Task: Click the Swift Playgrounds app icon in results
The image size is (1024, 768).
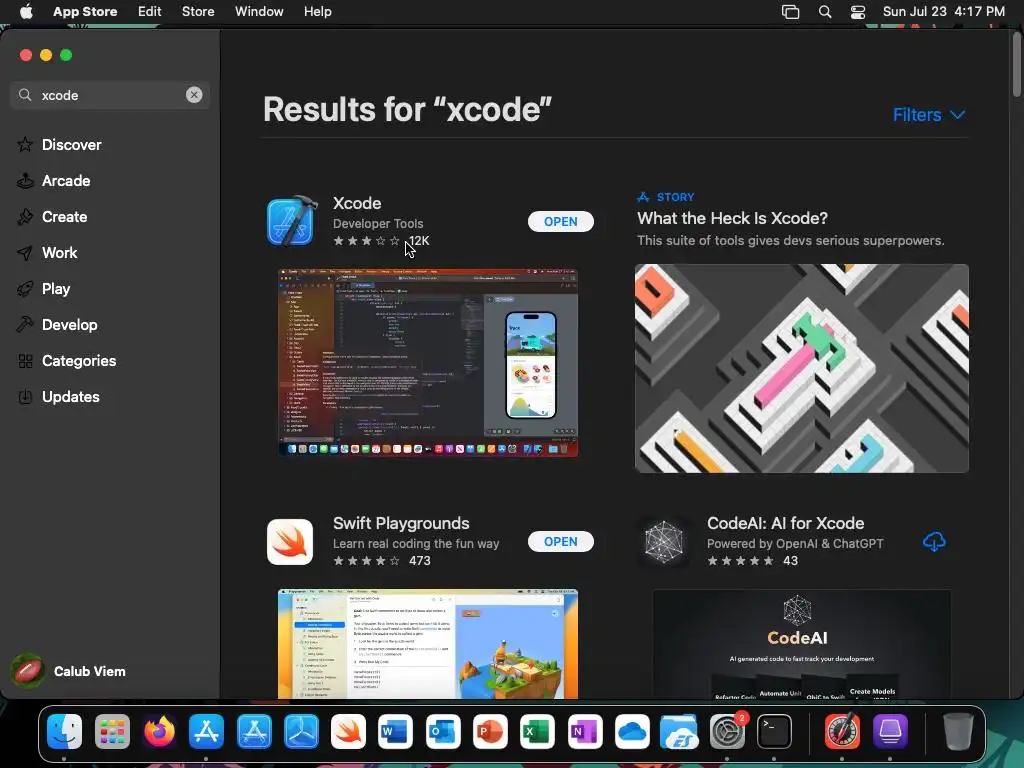Action: (290, 541)
